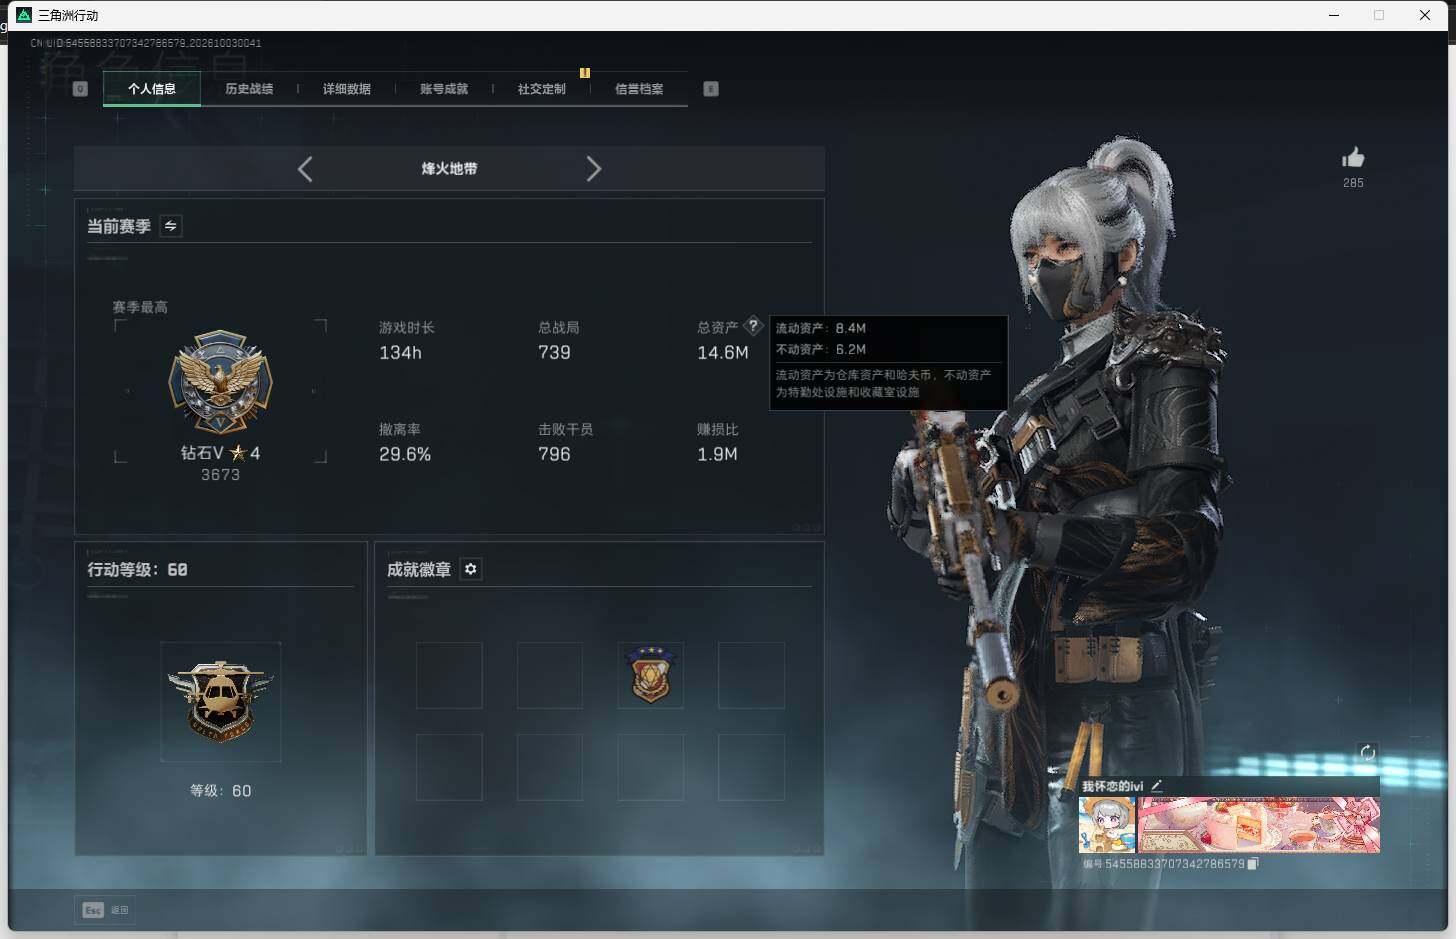Click the Q key hint before the tabs

pos(81,89)
